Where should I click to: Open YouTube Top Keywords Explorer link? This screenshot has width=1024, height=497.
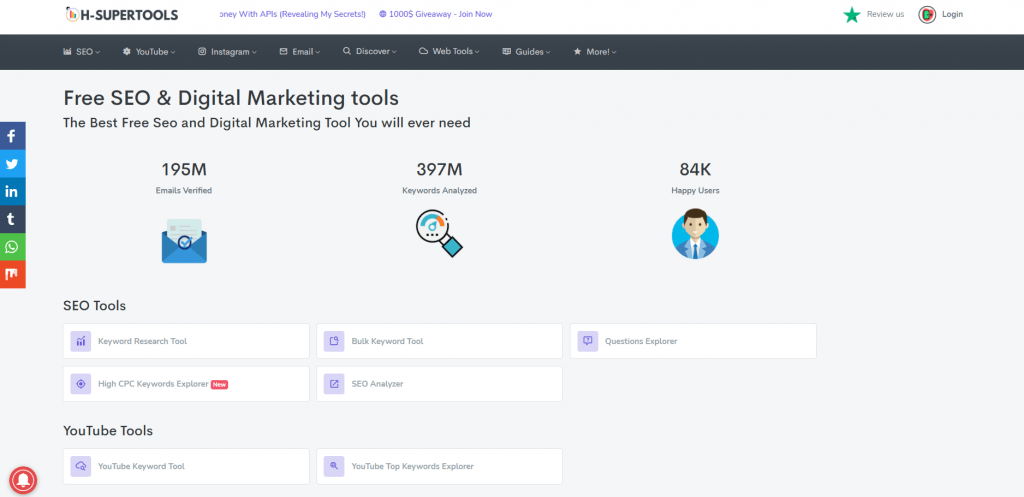[440, 466]
